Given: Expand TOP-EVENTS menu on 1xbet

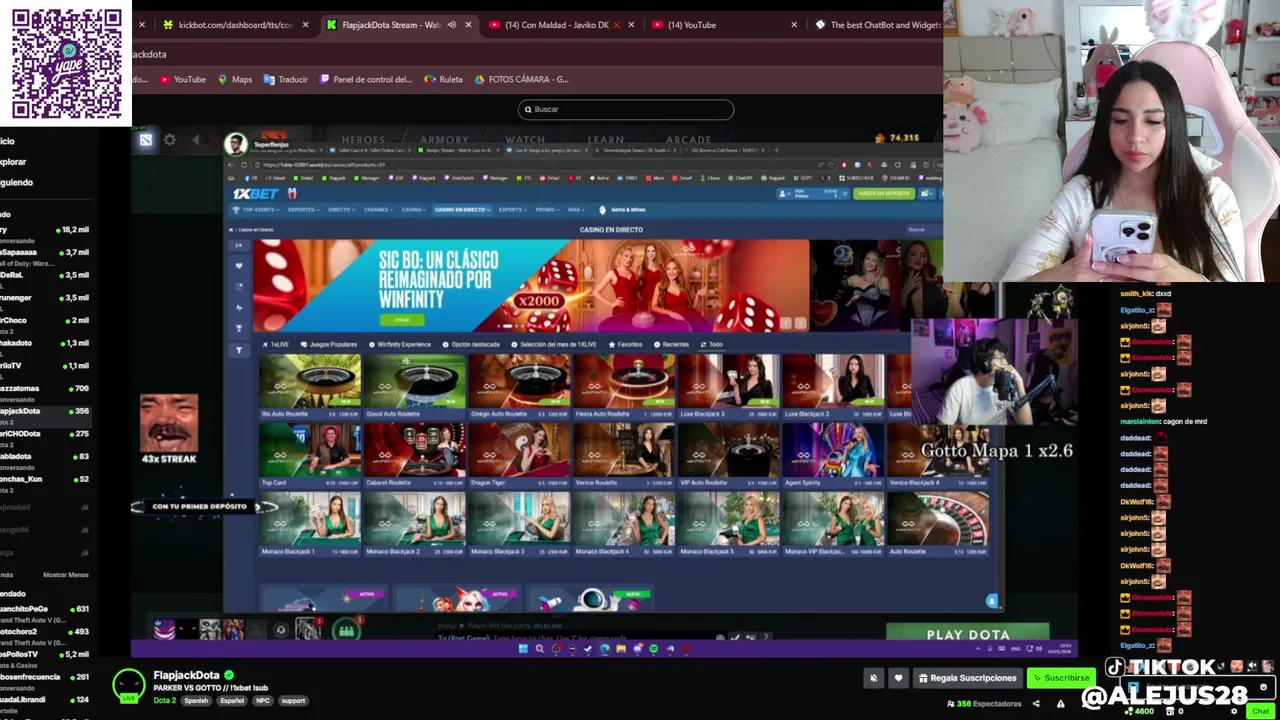Looking at the screenshot, I should (256, 210).
